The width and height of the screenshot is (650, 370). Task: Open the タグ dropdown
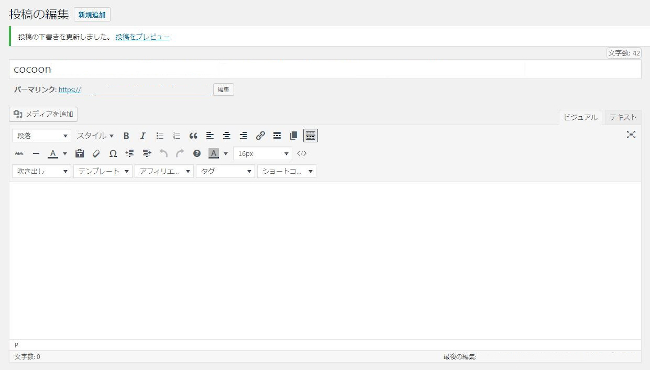[x=226, y=171]
